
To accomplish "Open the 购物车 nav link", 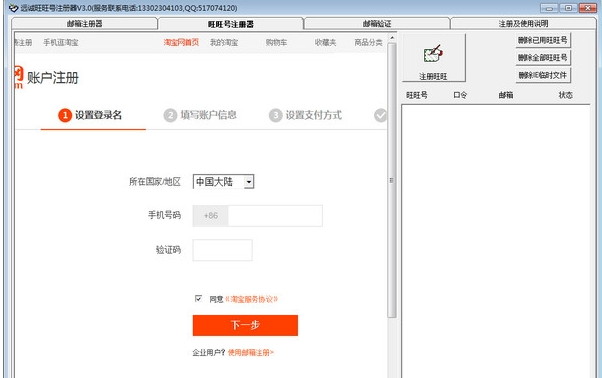I will tap(276, 42).
